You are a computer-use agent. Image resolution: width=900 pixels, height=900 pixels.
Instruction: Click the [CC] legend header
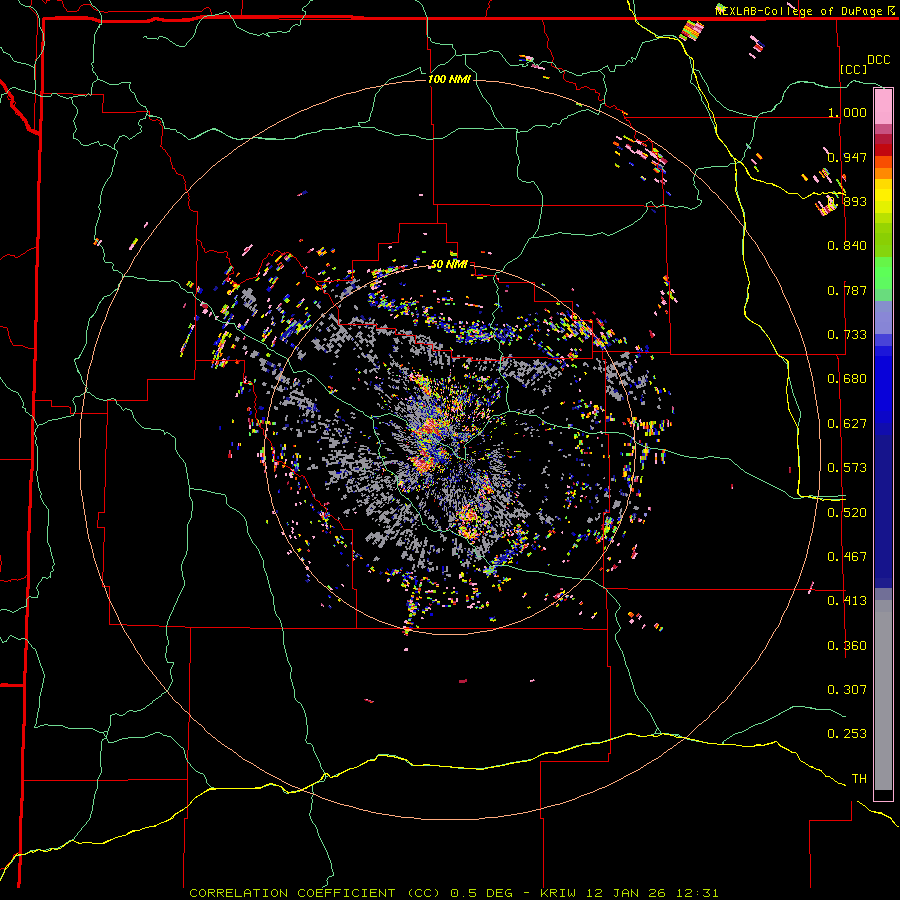(854, 69)
